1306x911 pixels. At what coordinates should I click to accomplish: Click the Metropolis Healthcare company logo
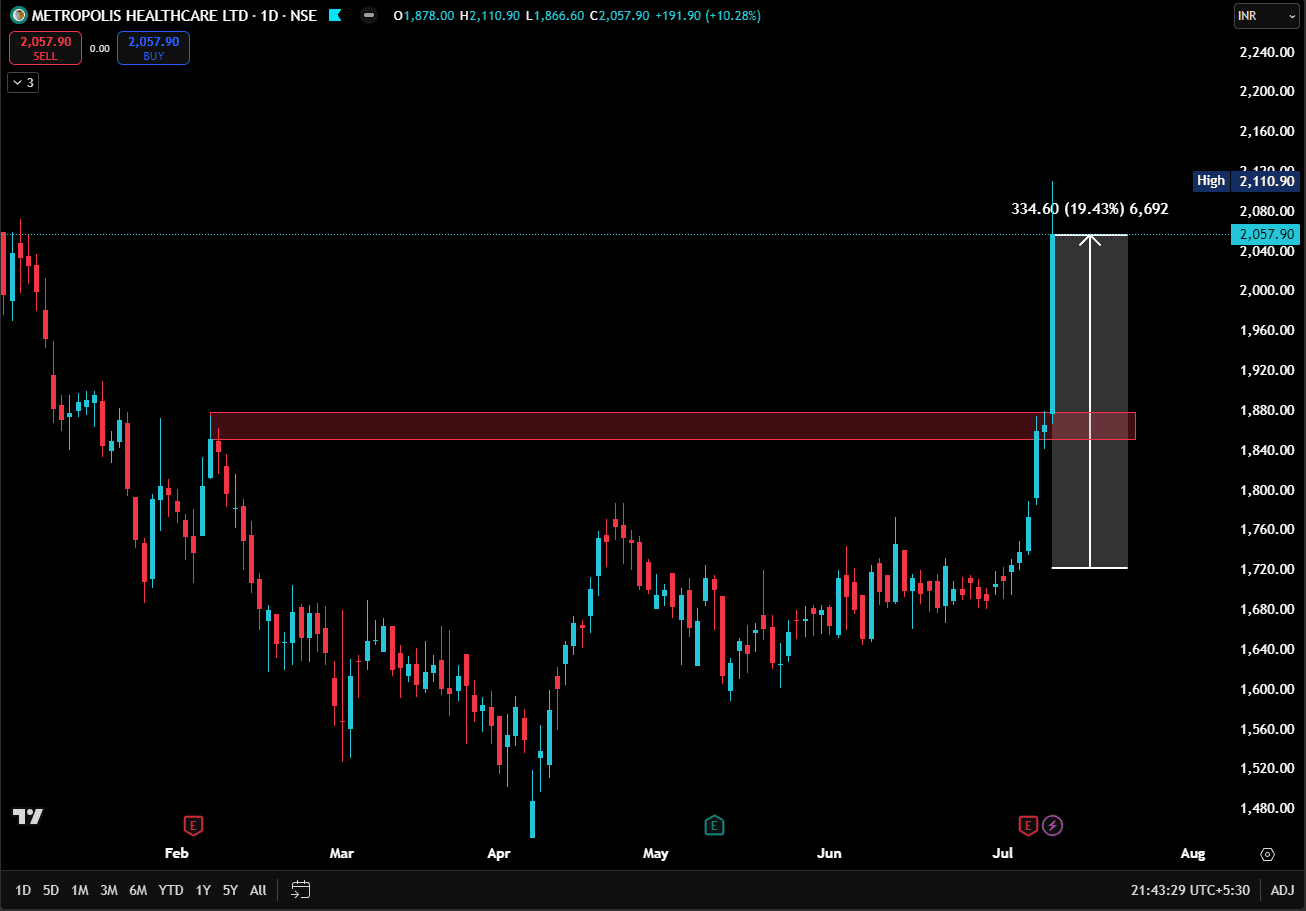[x=19, y=16]
